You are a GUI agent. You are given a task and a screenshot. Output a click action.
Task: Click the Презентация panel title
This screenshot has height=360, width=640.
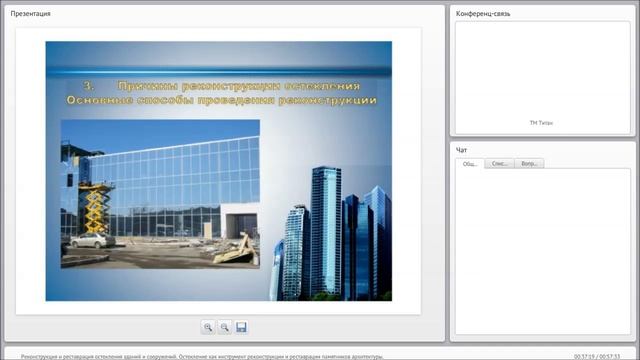(x=31, y=13)
